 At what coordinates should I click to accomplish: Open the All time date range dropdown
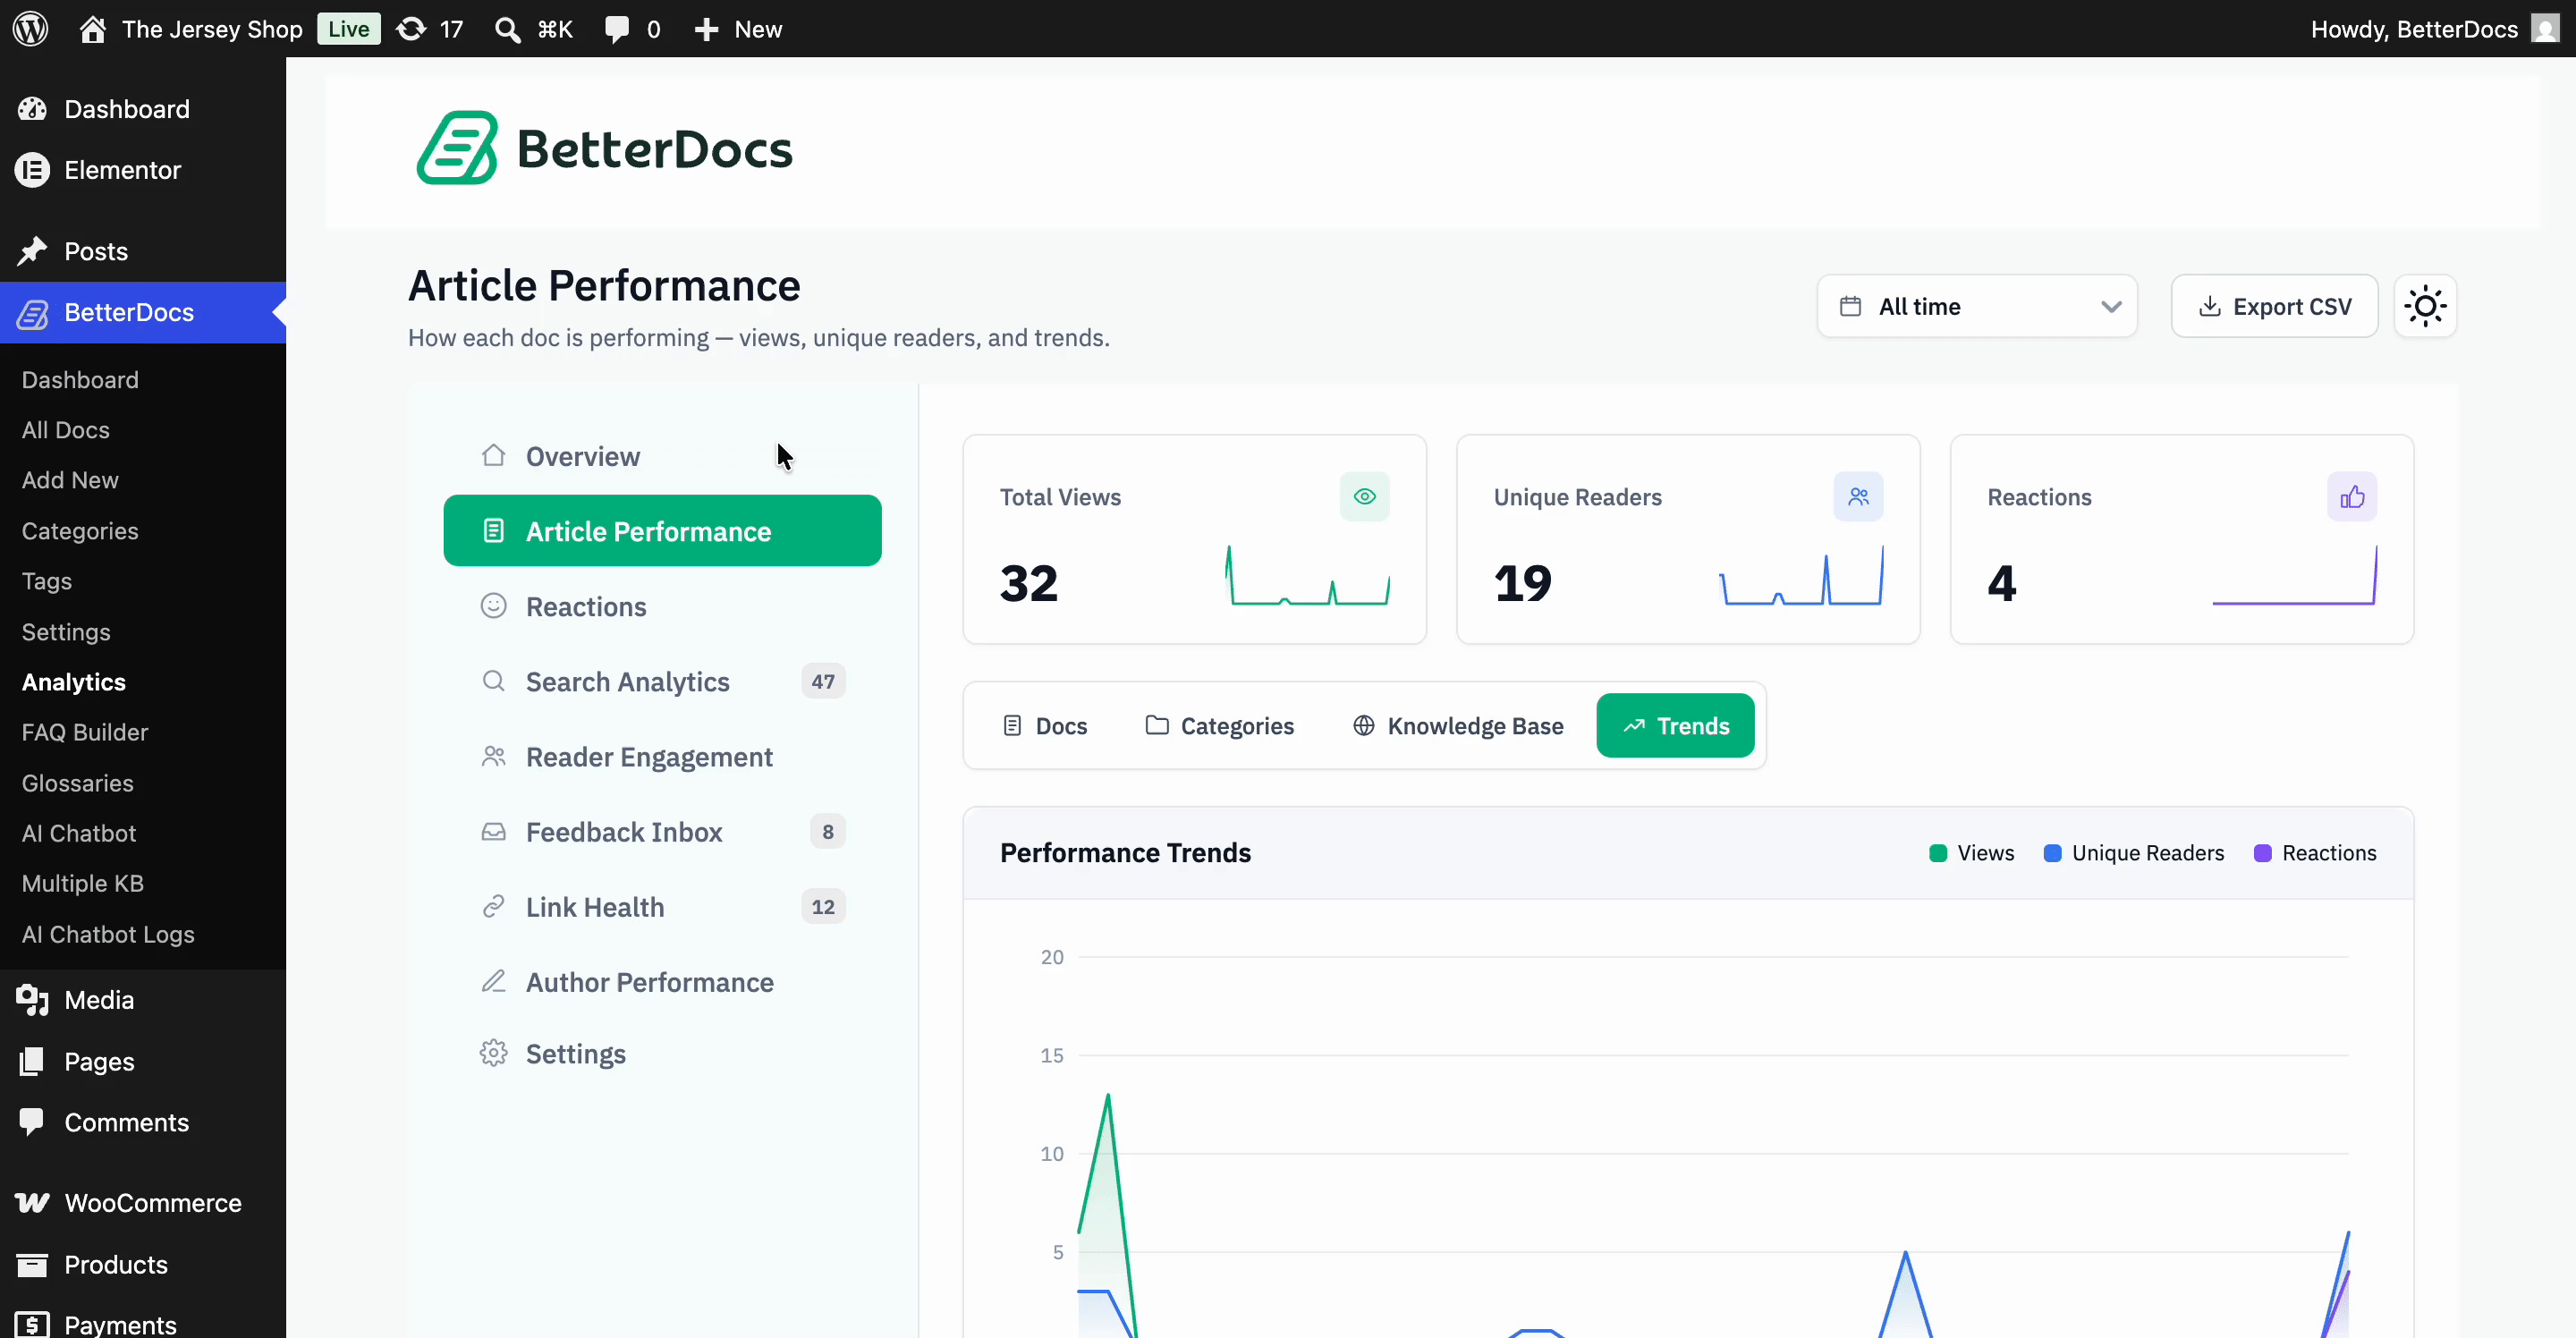pyautogui.click(x=1977, y=306)
